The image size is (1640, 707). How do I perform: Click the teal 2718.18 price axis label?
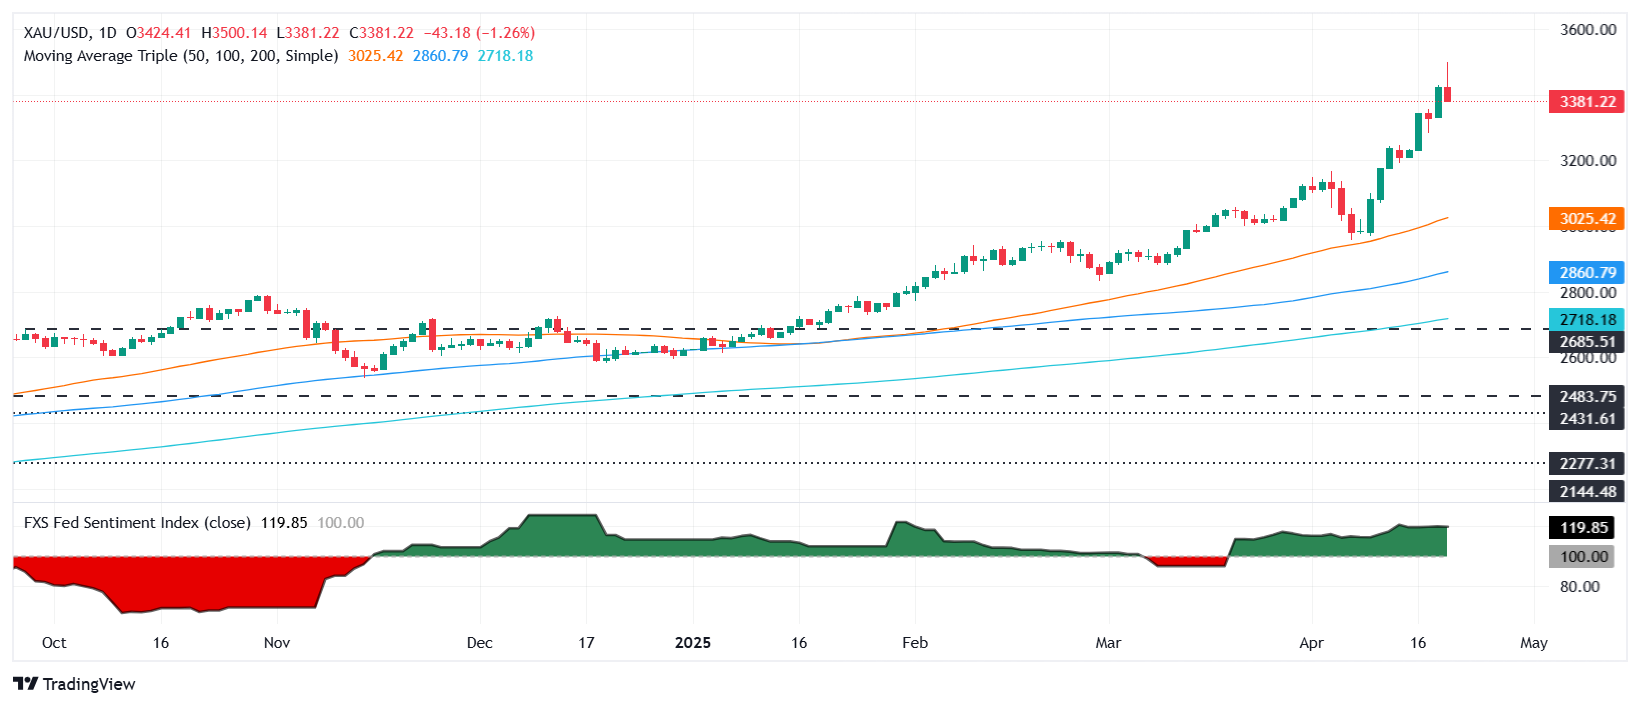click(1586, 320)
